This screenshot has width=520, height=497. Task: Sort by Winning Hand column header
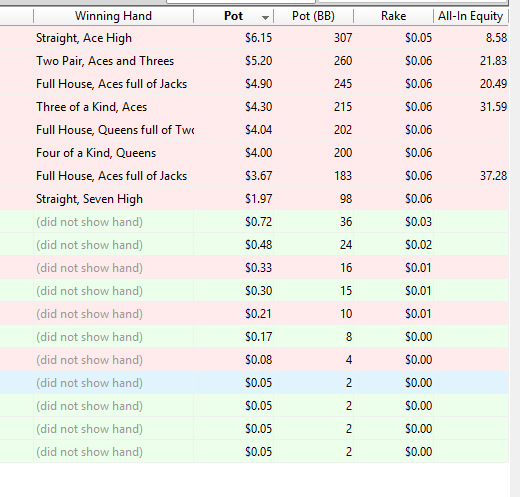[x=113, y=16]
